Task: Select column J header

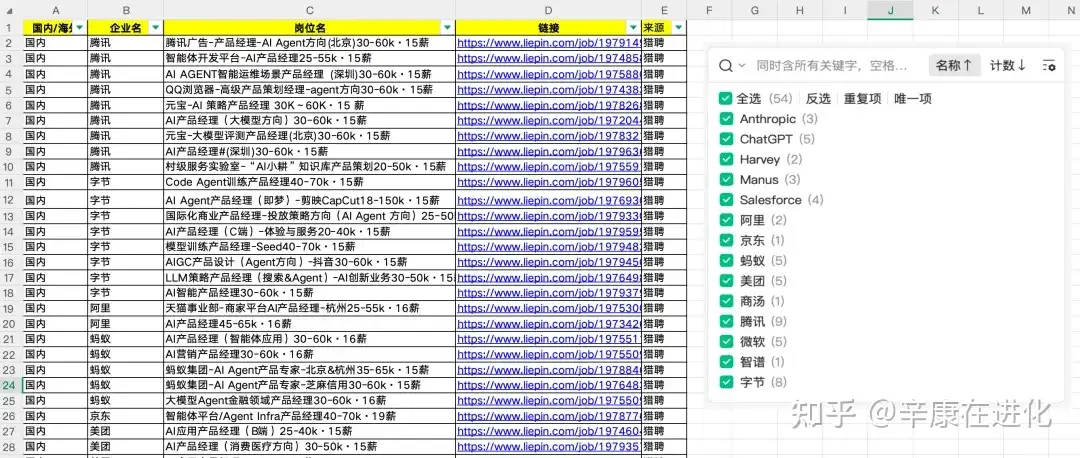Action: point(890,10)
